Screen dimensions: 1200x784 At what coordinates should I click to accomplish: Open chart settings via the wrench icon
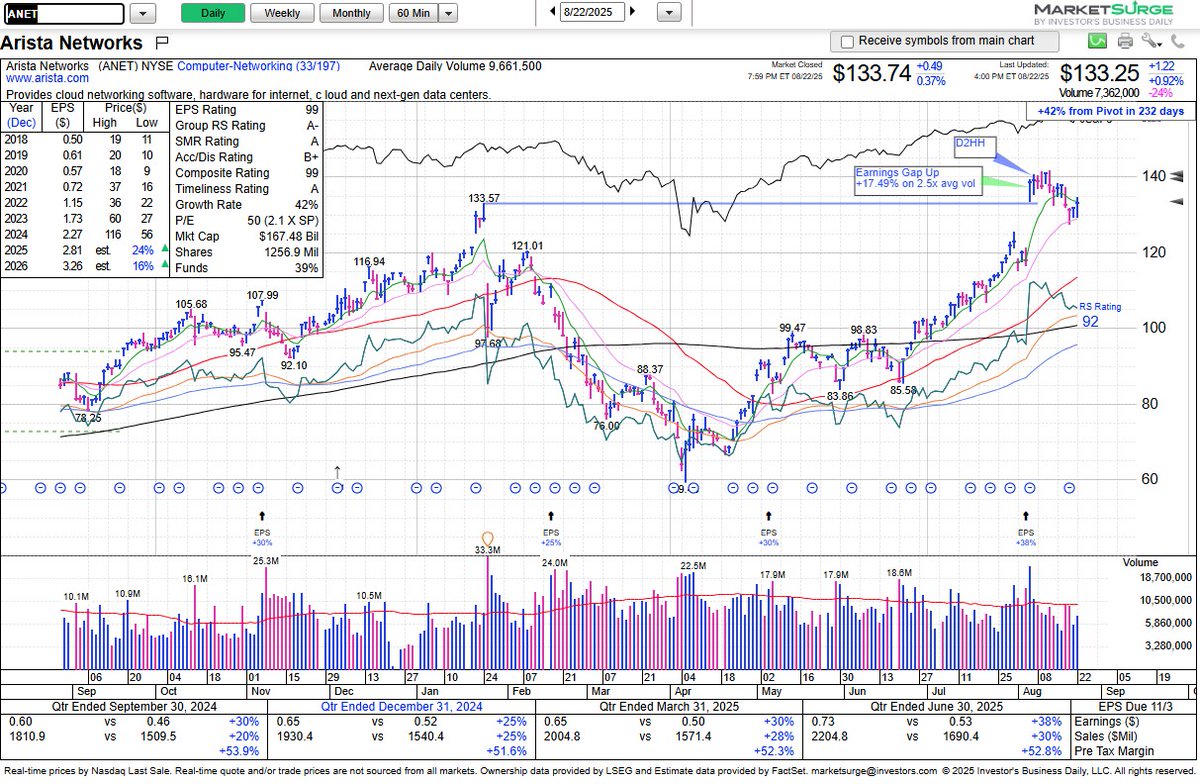tap(1148, 41)
